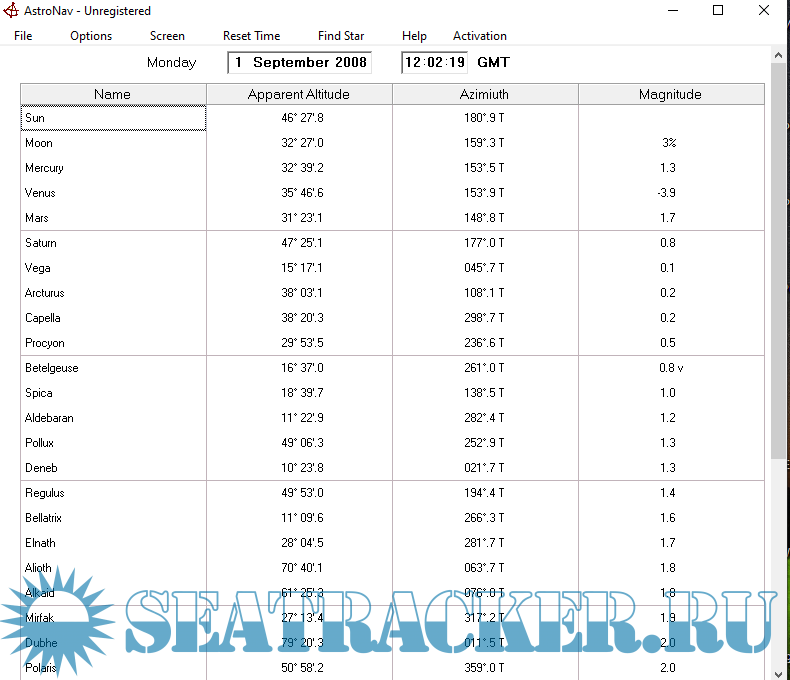Select the Venus entry in Name column

(x=41, y=193)
